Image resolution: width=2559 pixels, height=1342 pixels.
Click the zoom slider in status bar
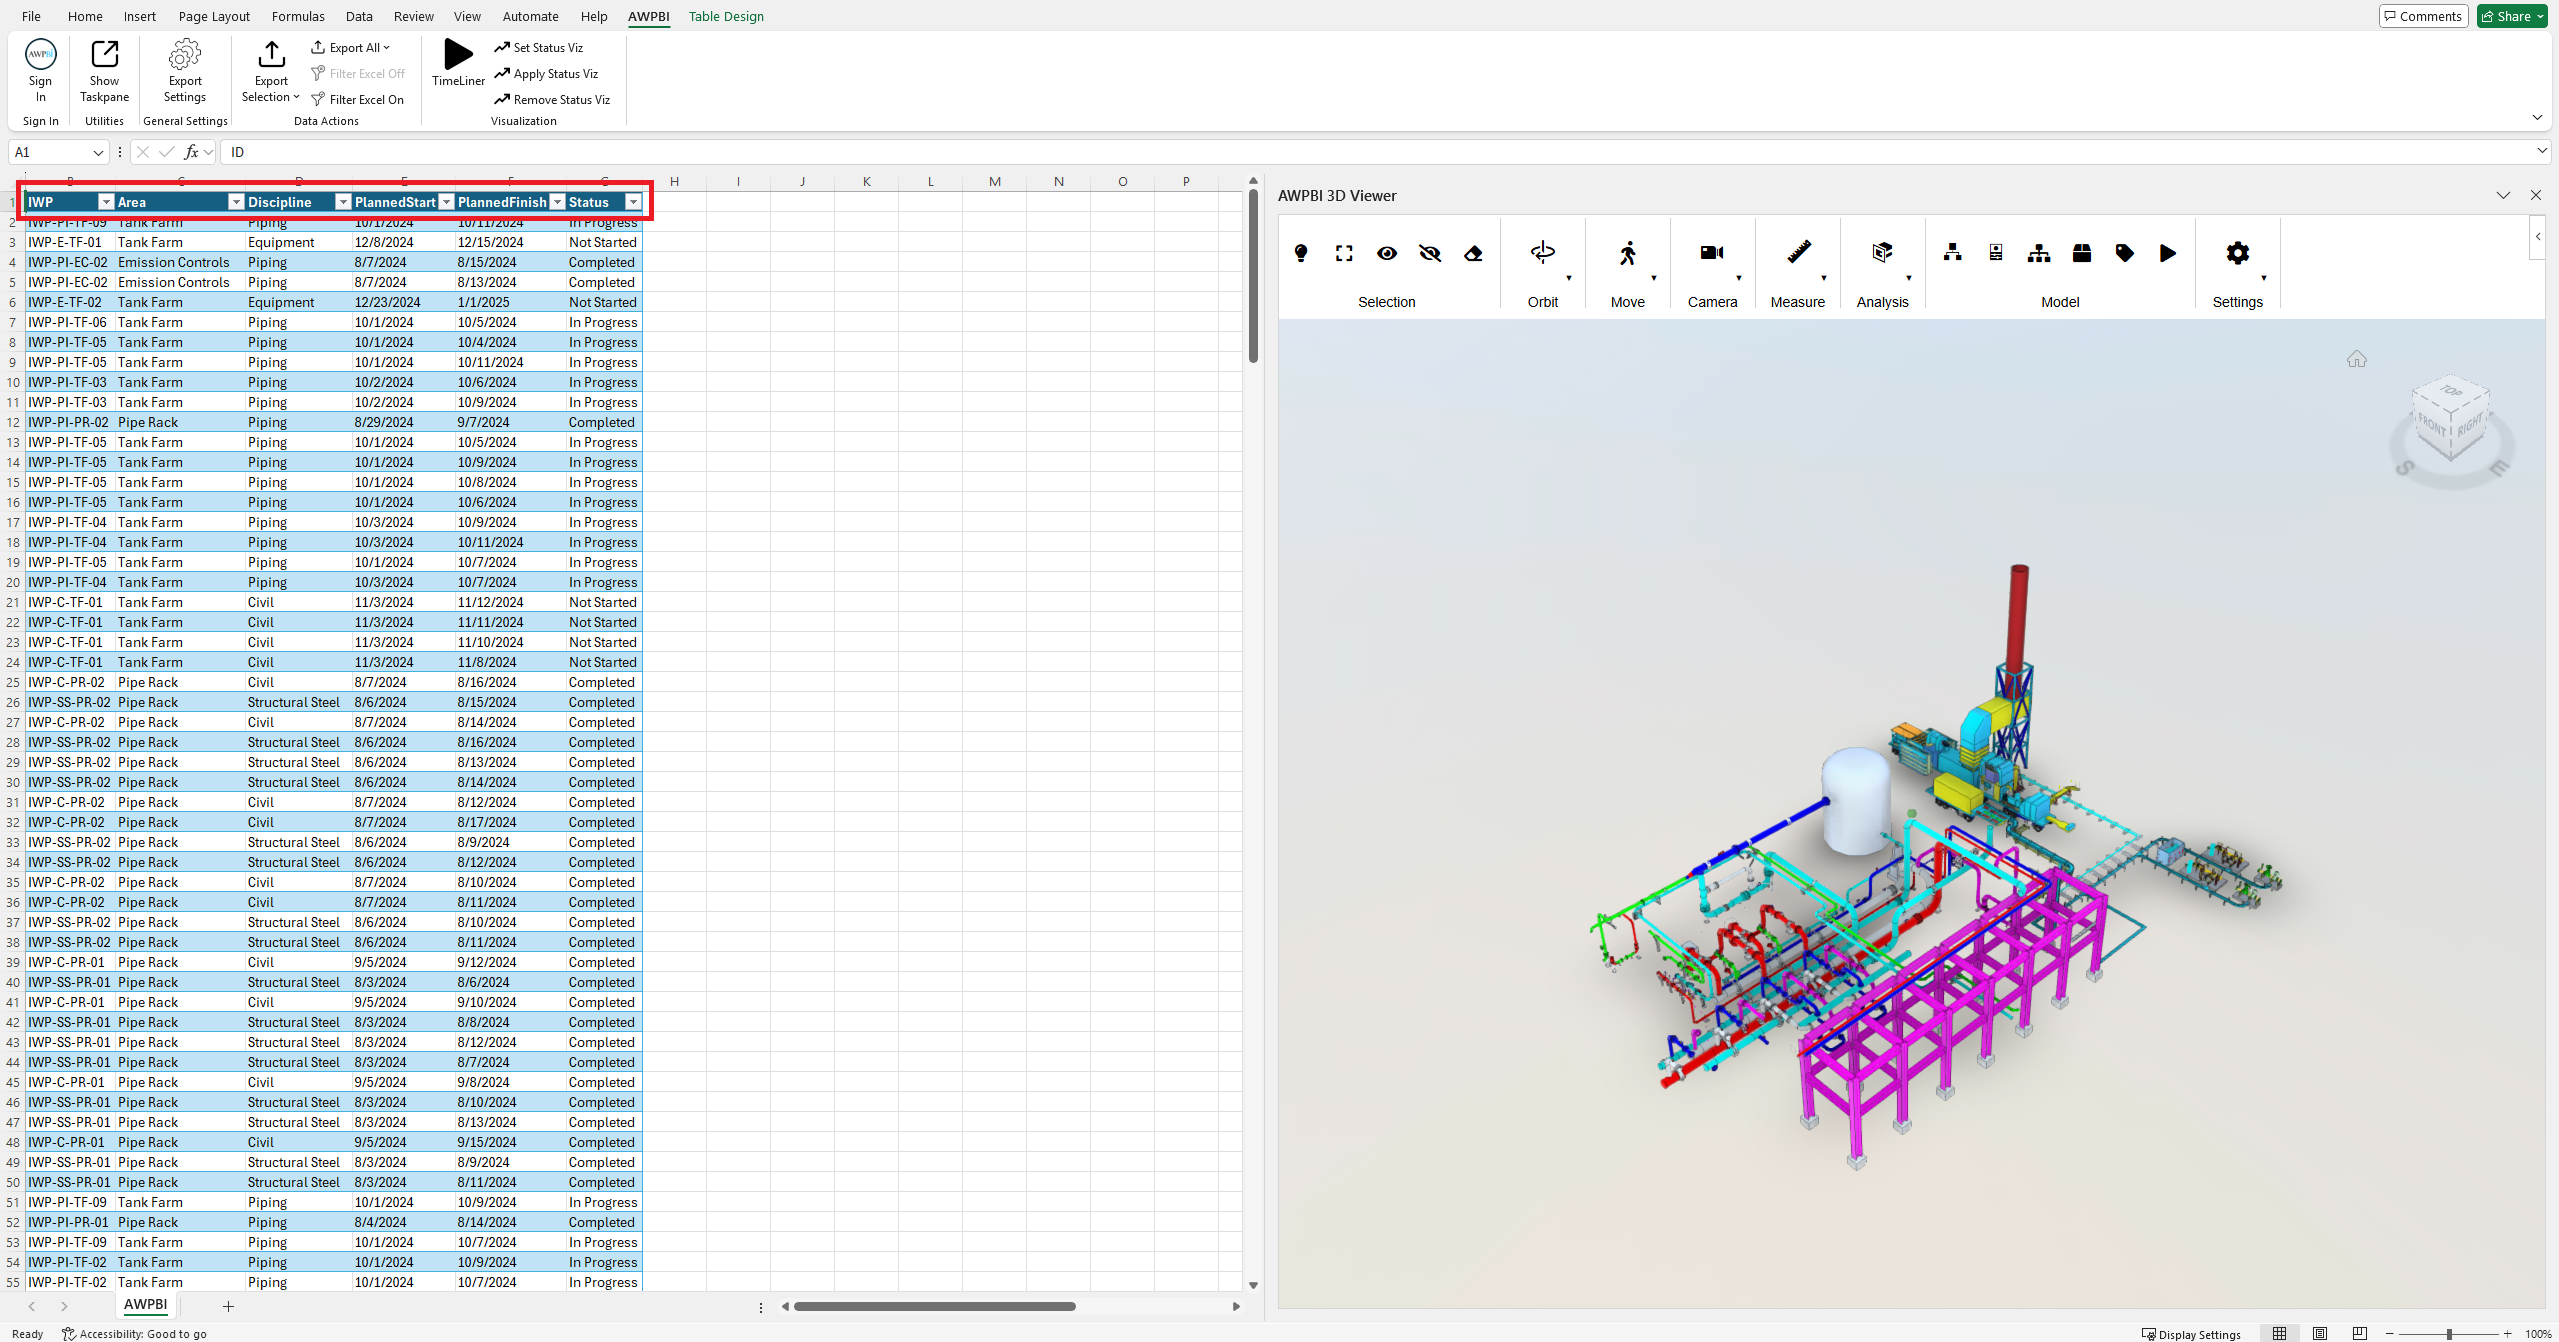(x=2448, y=1334)
